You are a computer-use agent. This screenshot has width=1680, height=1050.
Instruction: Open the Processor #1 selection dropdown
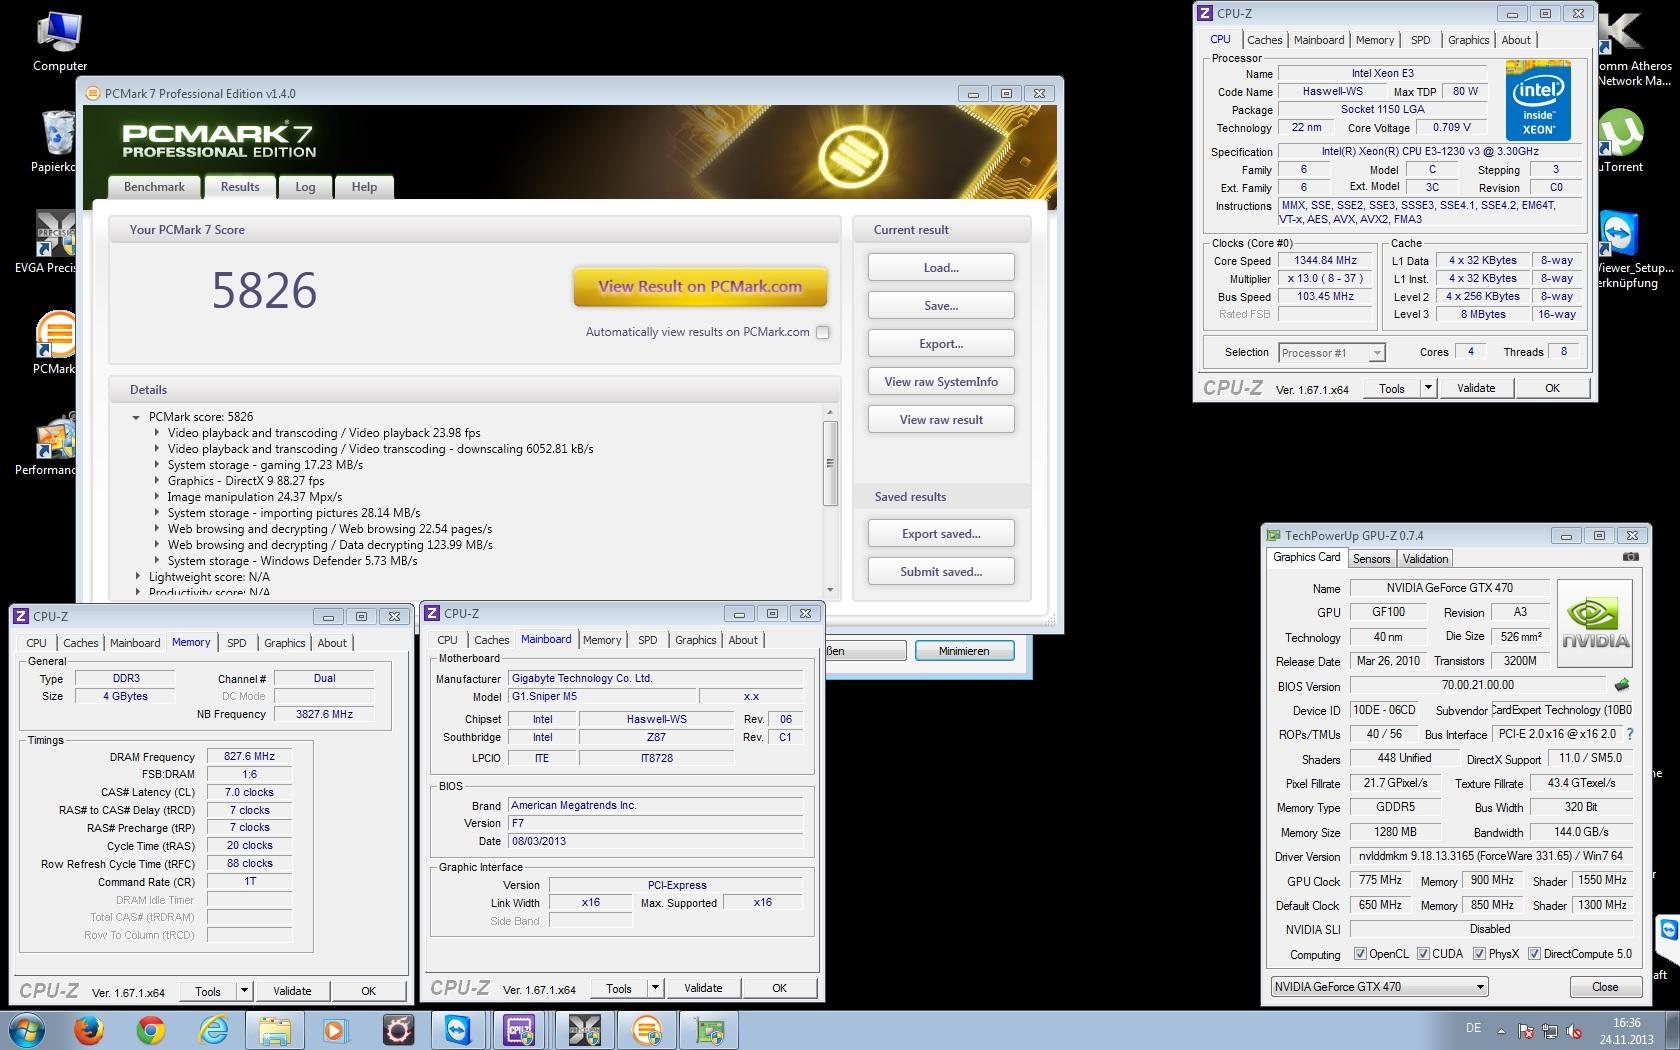click(x=1332, y=352)
